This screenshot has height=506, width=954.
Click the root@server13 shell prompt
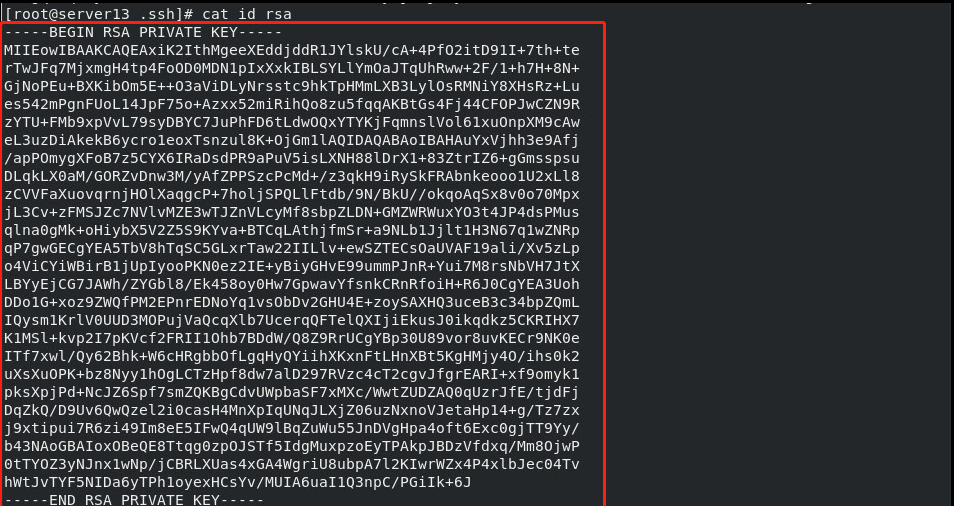pyautogui.click(x=100, y=13)
